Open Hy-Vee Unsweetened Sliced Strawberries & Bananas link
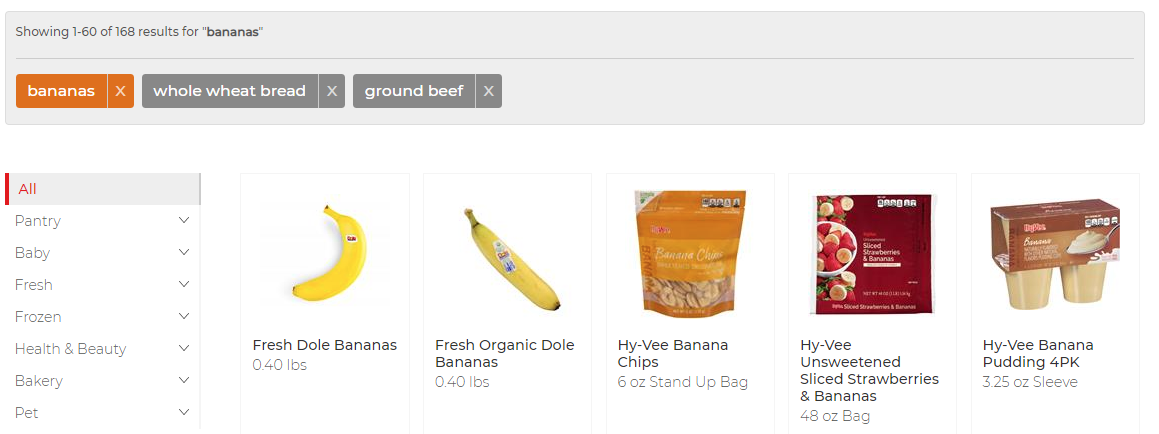This screenshot has width=1159, height=434. pos(869,370)
